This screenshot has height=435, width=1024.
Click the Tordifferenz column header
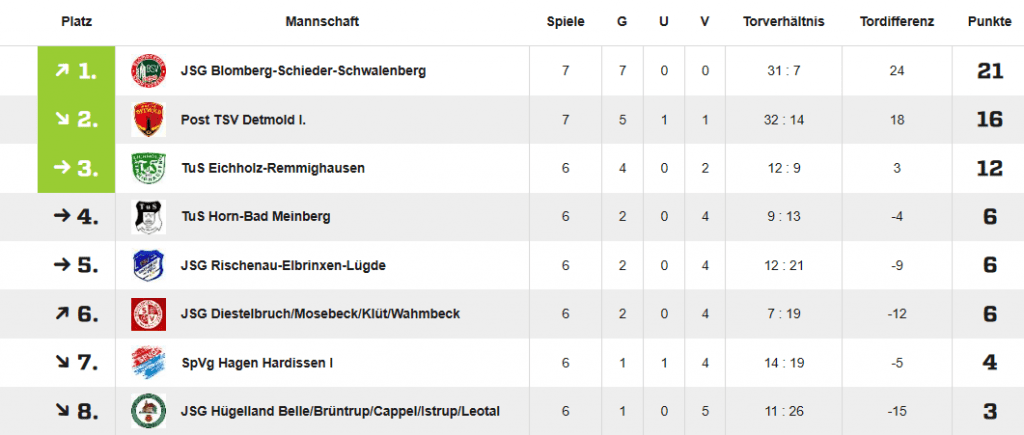pos(897,22)
